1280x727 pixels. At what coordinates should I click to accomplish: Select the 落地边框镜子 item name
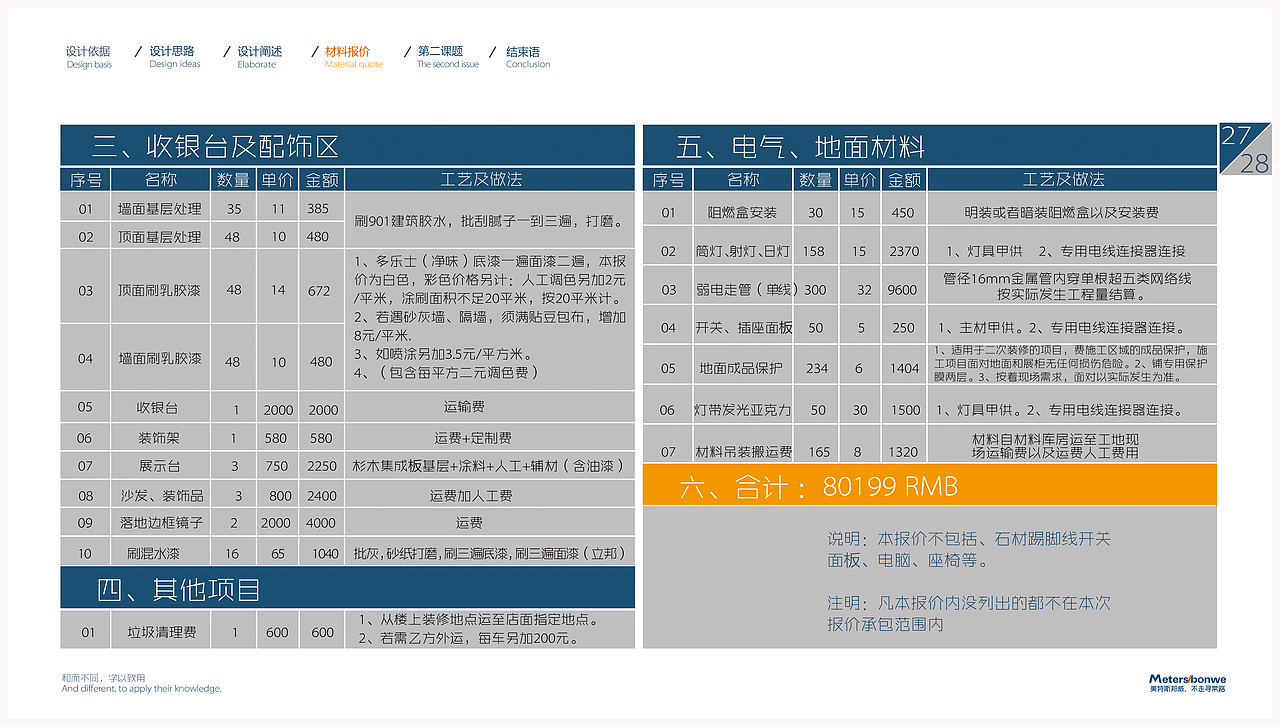[x=160, y=523]
